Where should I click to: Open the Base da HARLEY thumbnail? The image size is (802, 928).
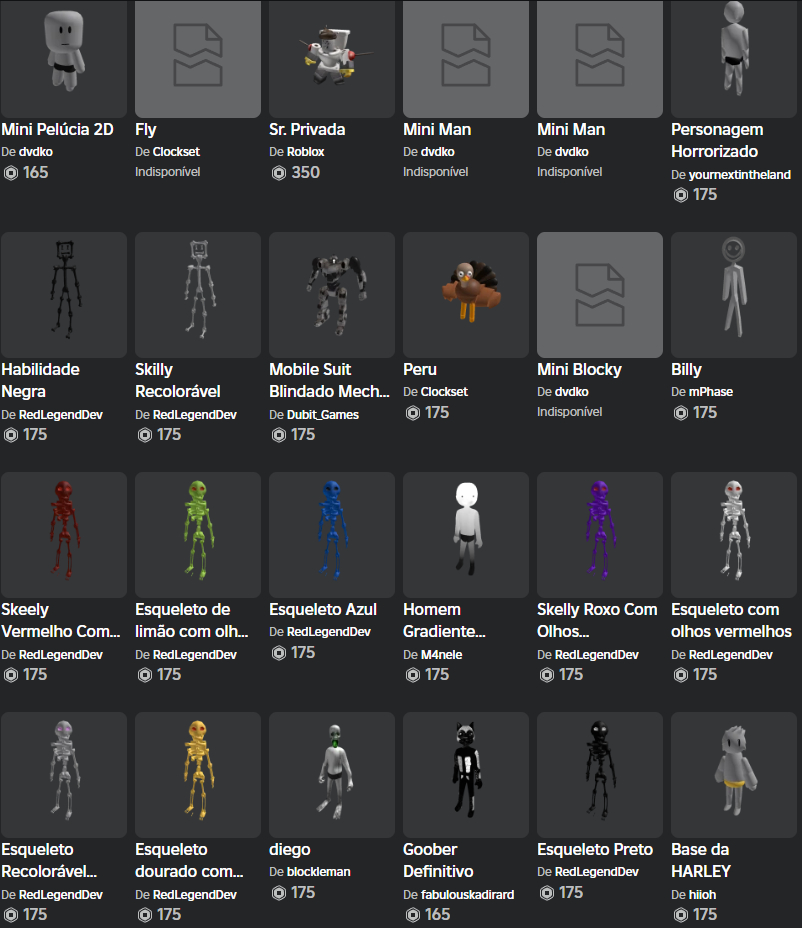coord(734,775)
